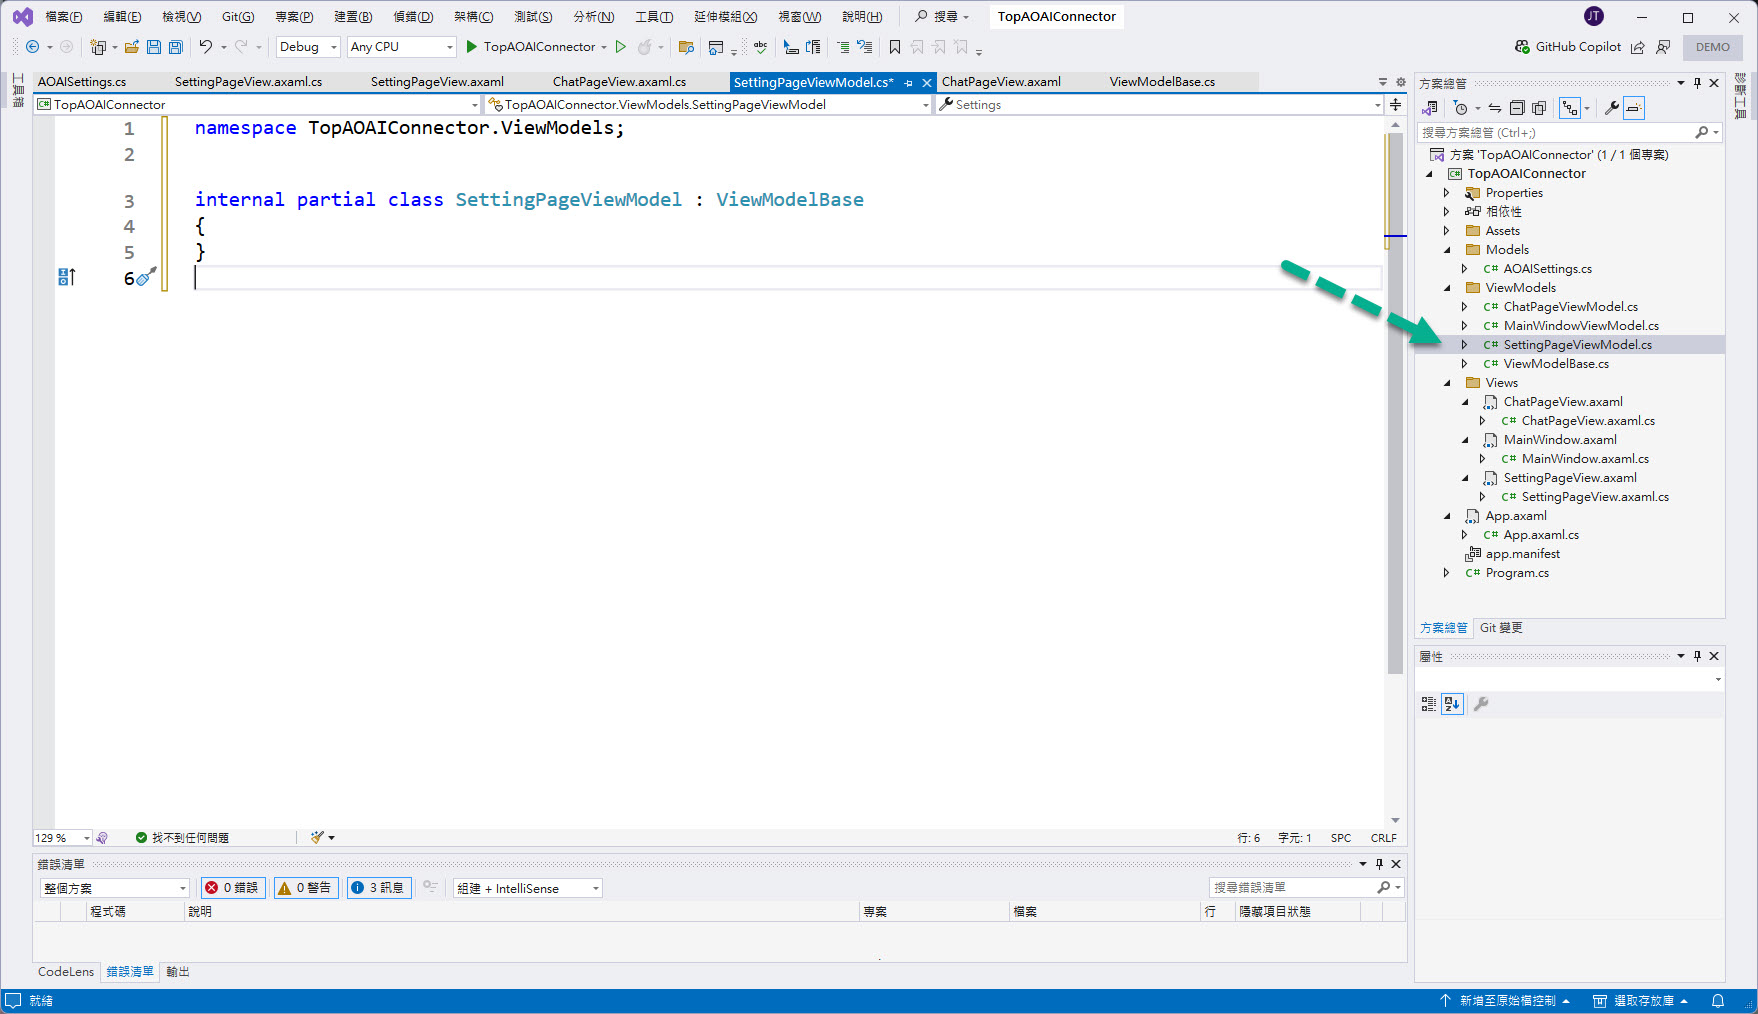The width and height of the screenshot is (1758, 1014).
Task: Open the 檔案(F) menu
Action: pyautogui.click(x=64, y=17)
